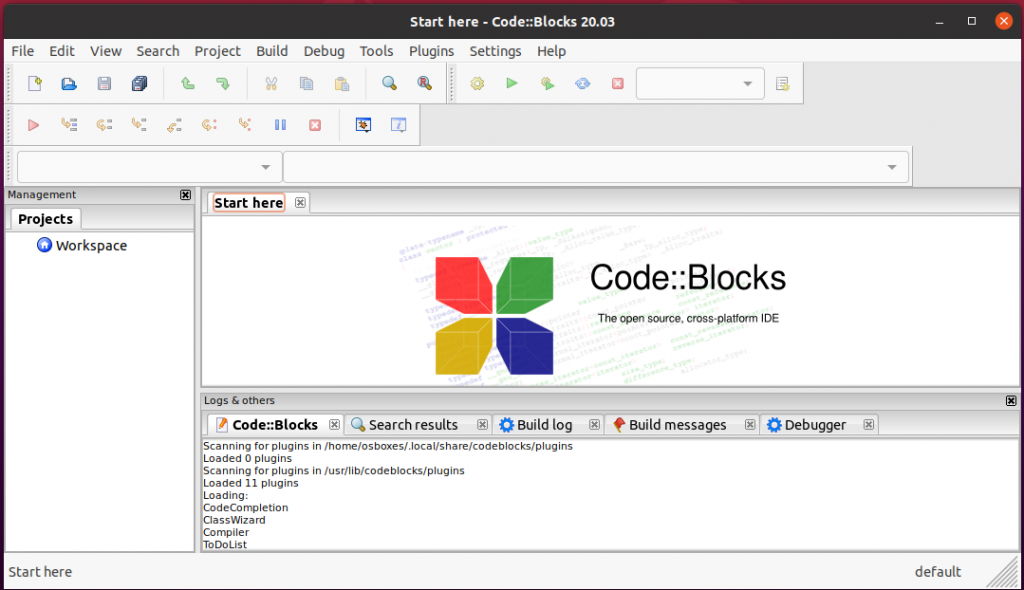
Task: Click the Open file toolbar icon
Action: coord(69,84)
